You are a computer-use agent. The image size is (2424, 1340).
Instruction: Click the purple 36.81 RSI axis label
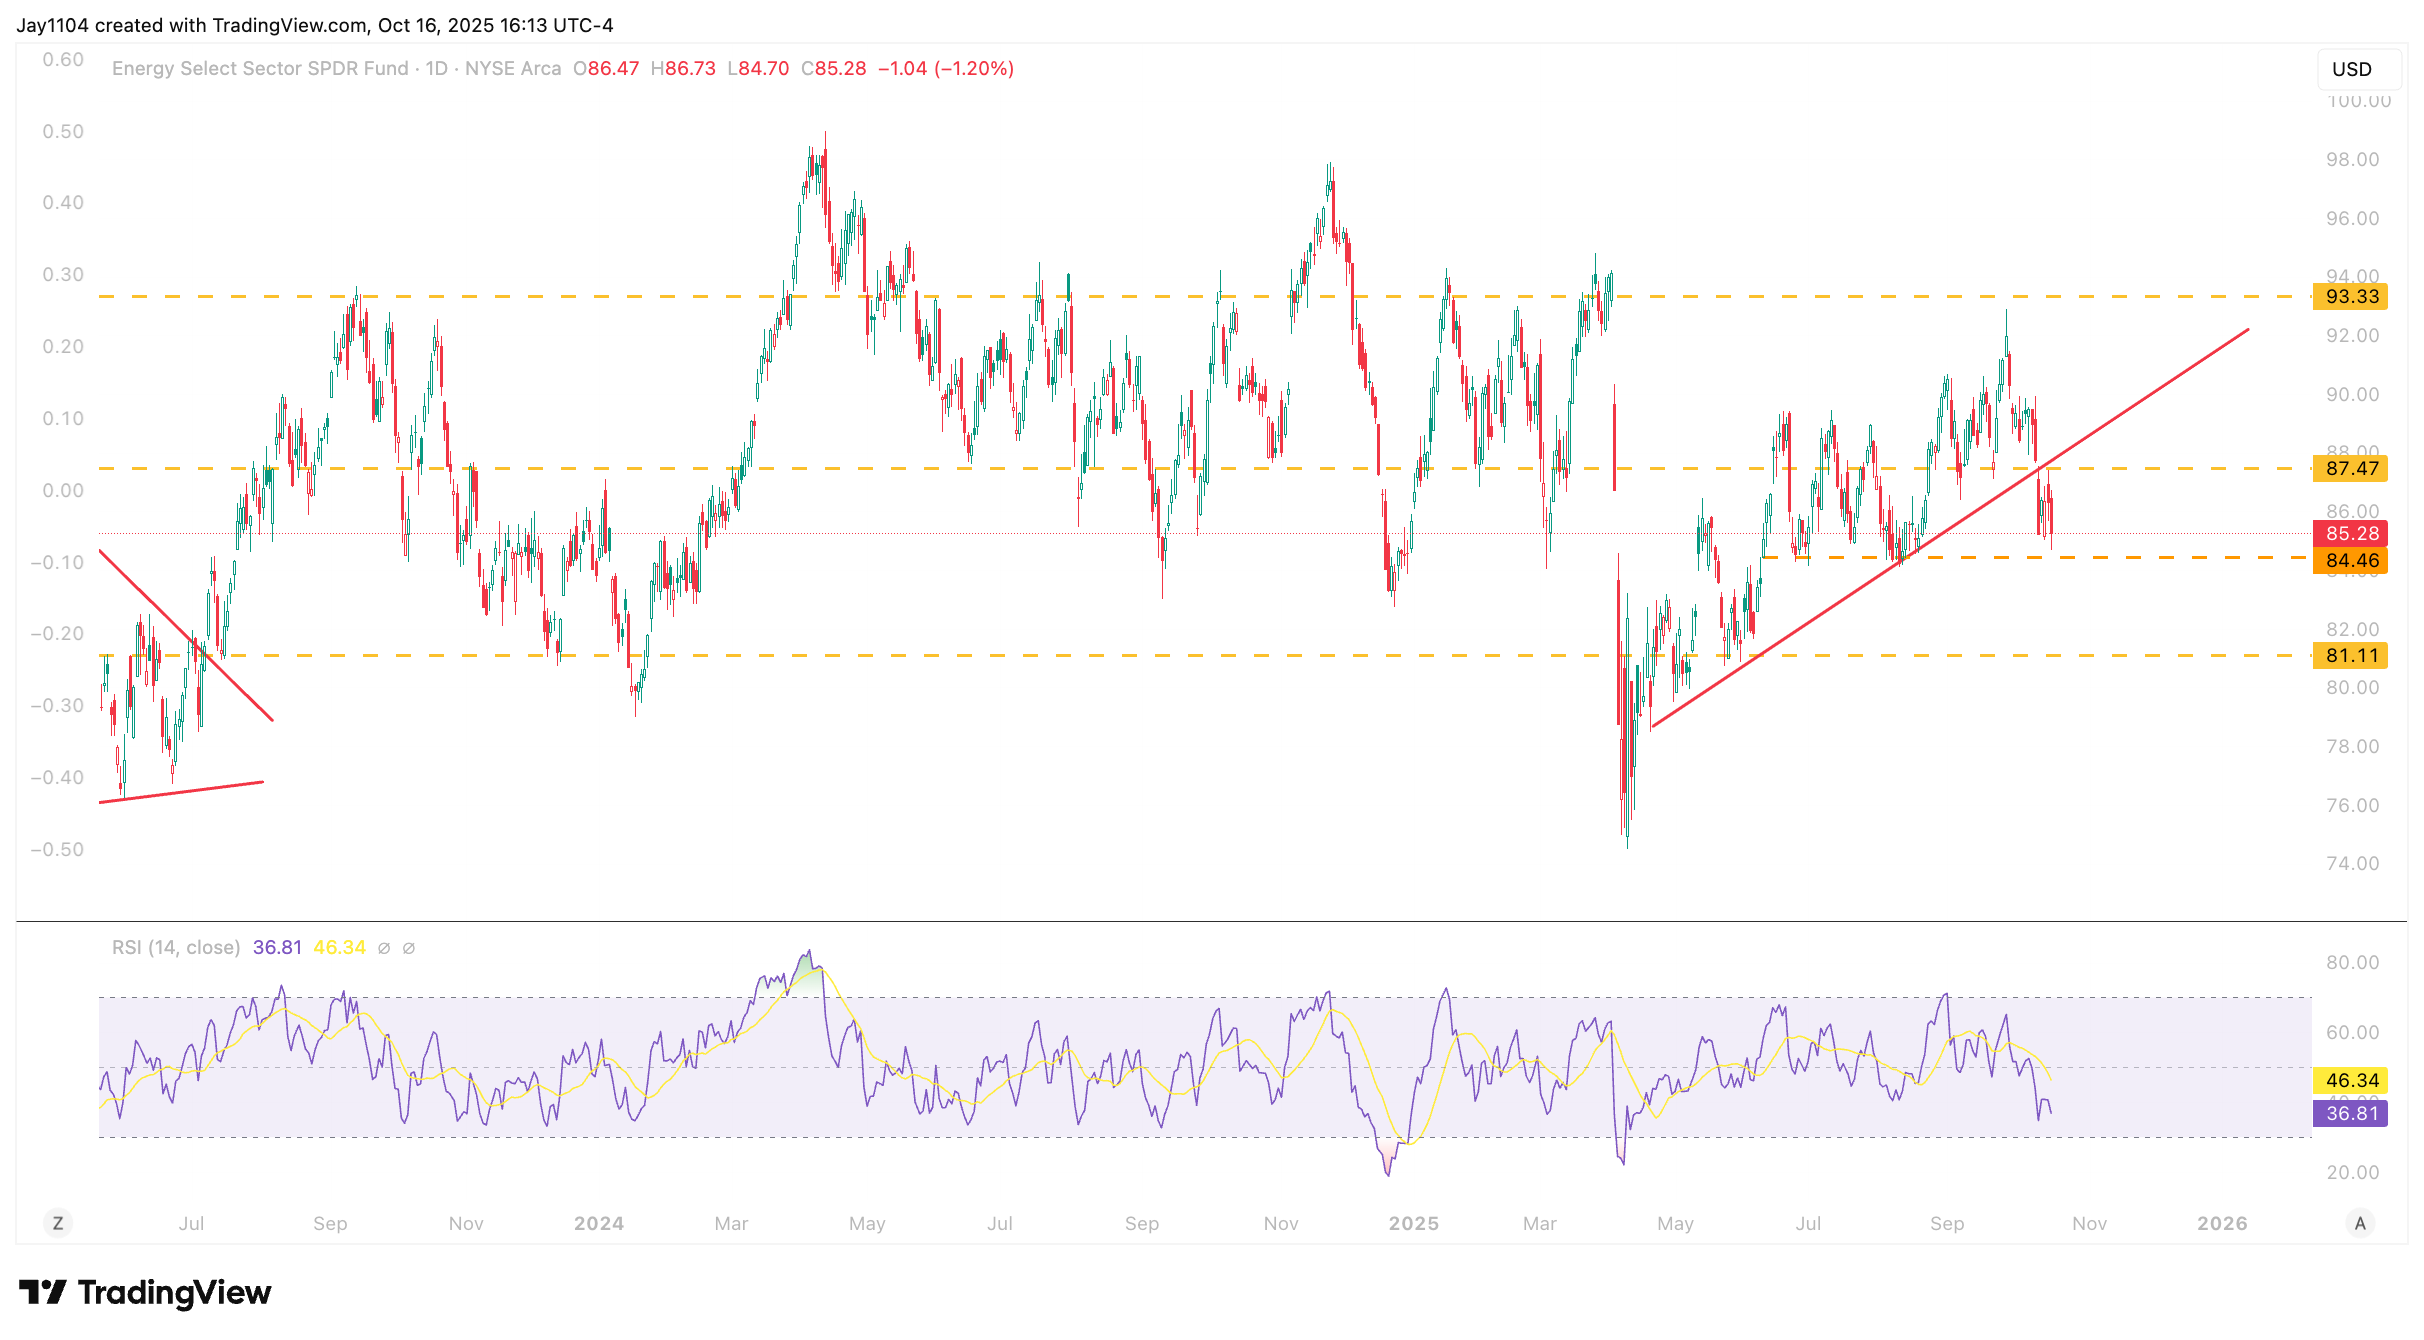2351,1113
